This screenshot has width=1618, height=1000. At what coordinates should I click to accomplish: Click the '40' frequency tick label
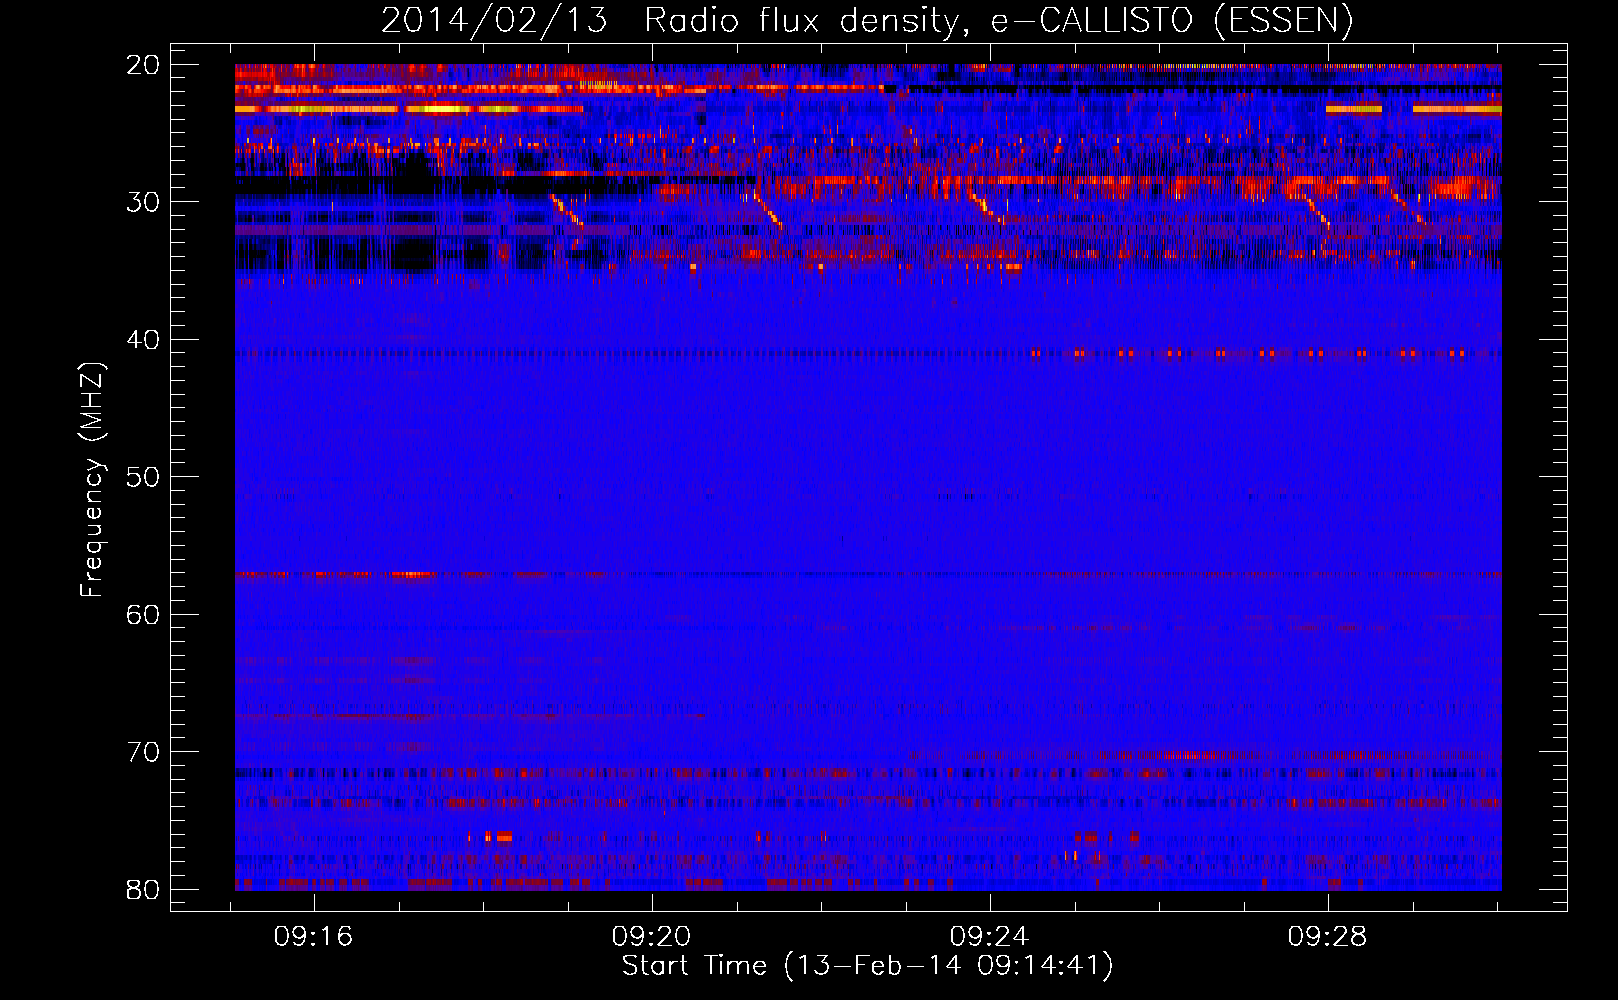pyautogui.click(x=143, y=340)
